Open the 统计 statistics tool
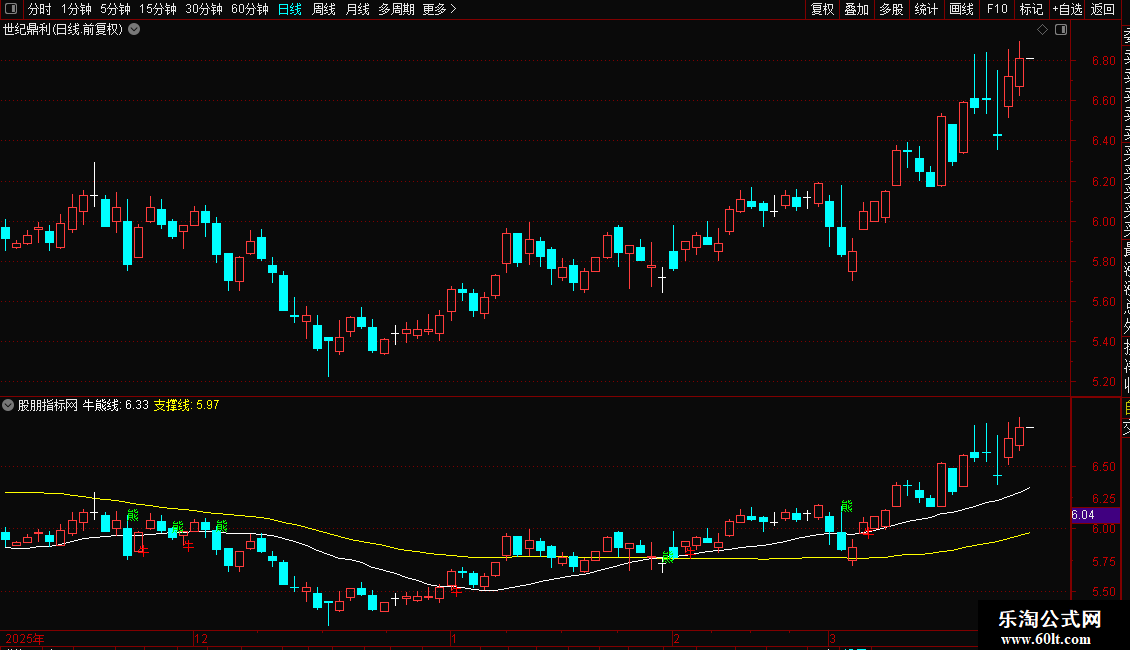 [926, 9]
